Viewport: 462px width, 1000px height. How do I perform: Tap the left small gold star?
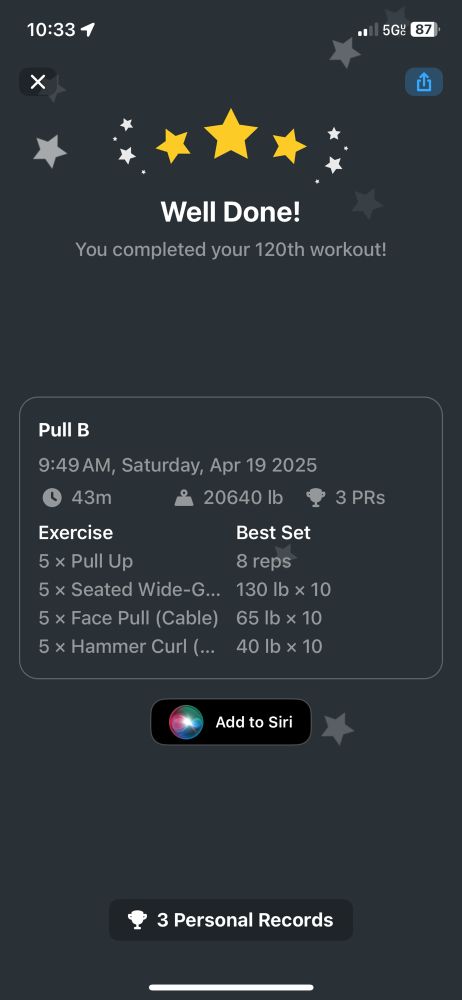click(173, 146)
